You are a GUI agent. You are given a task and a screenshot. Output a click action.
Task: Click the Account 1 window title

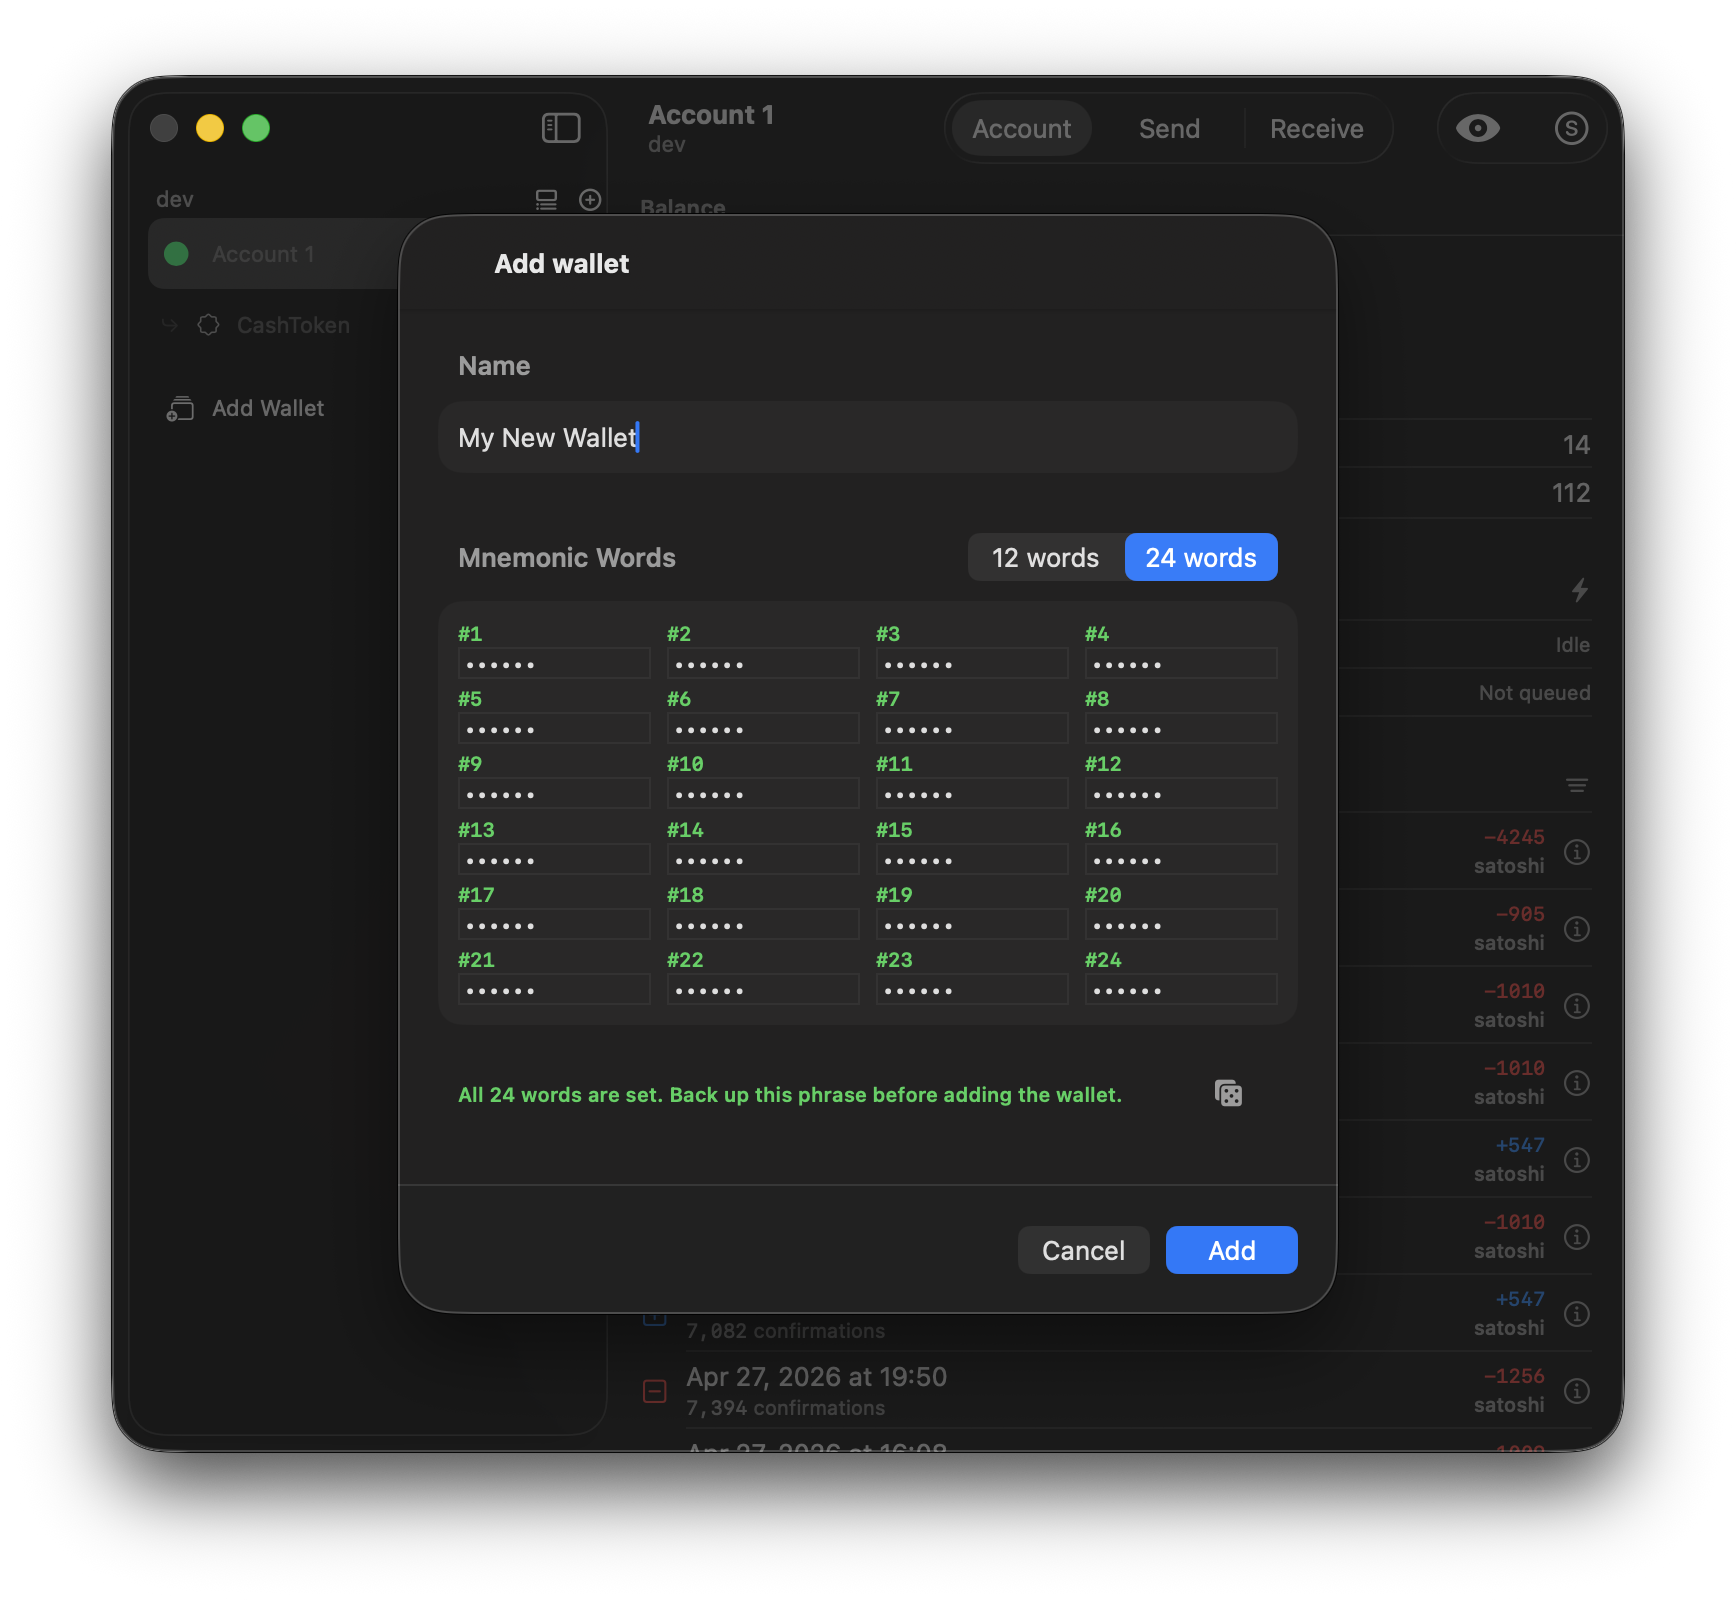(711, 115)
